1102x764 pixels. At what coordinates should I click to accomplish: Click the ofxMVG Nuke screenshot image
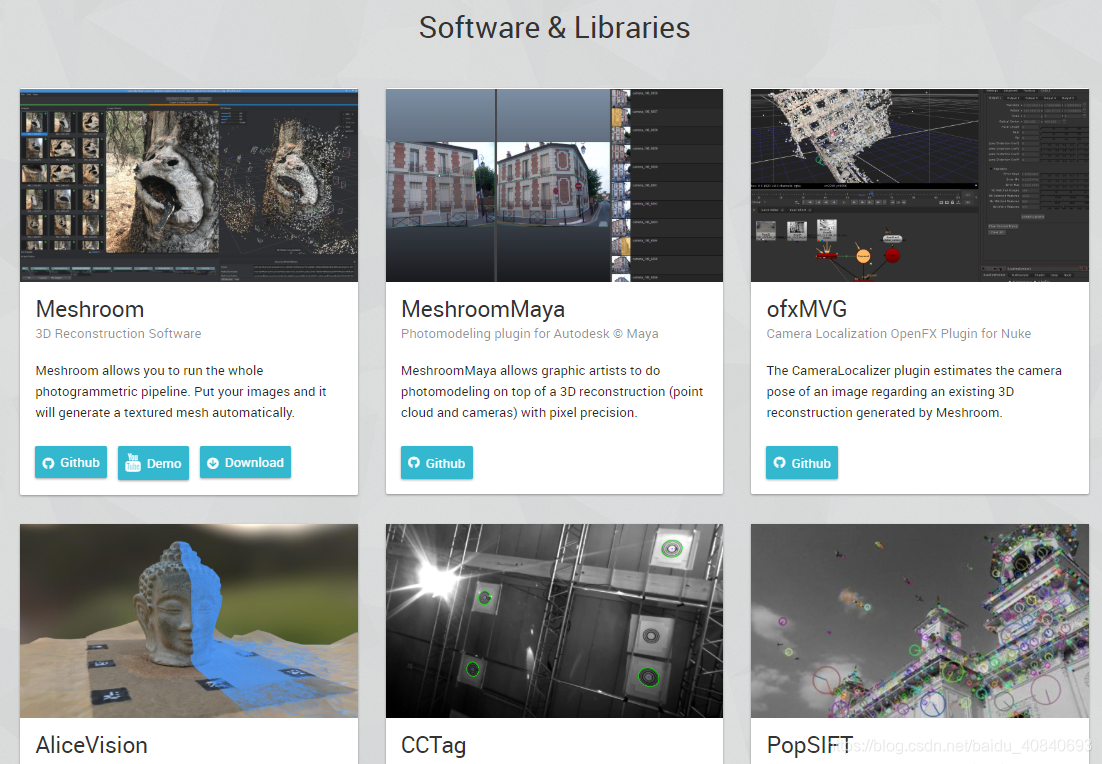pos(919,185)
